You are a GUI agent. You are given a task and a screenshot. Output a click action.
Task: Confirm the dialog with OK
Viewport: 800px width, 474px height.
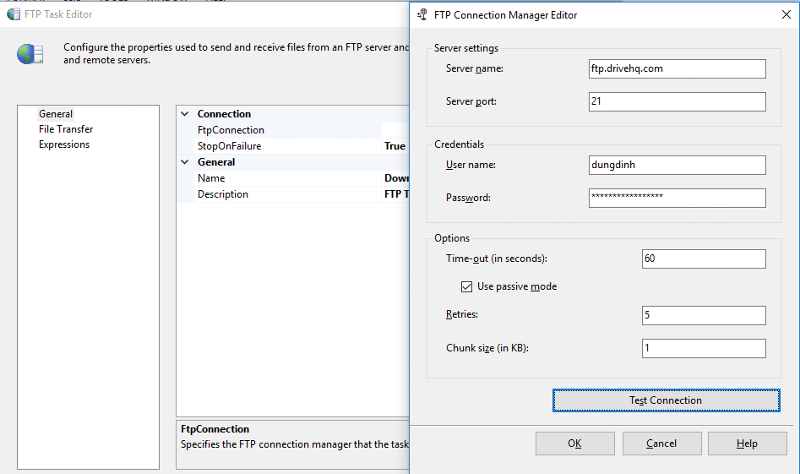[574, 443]
